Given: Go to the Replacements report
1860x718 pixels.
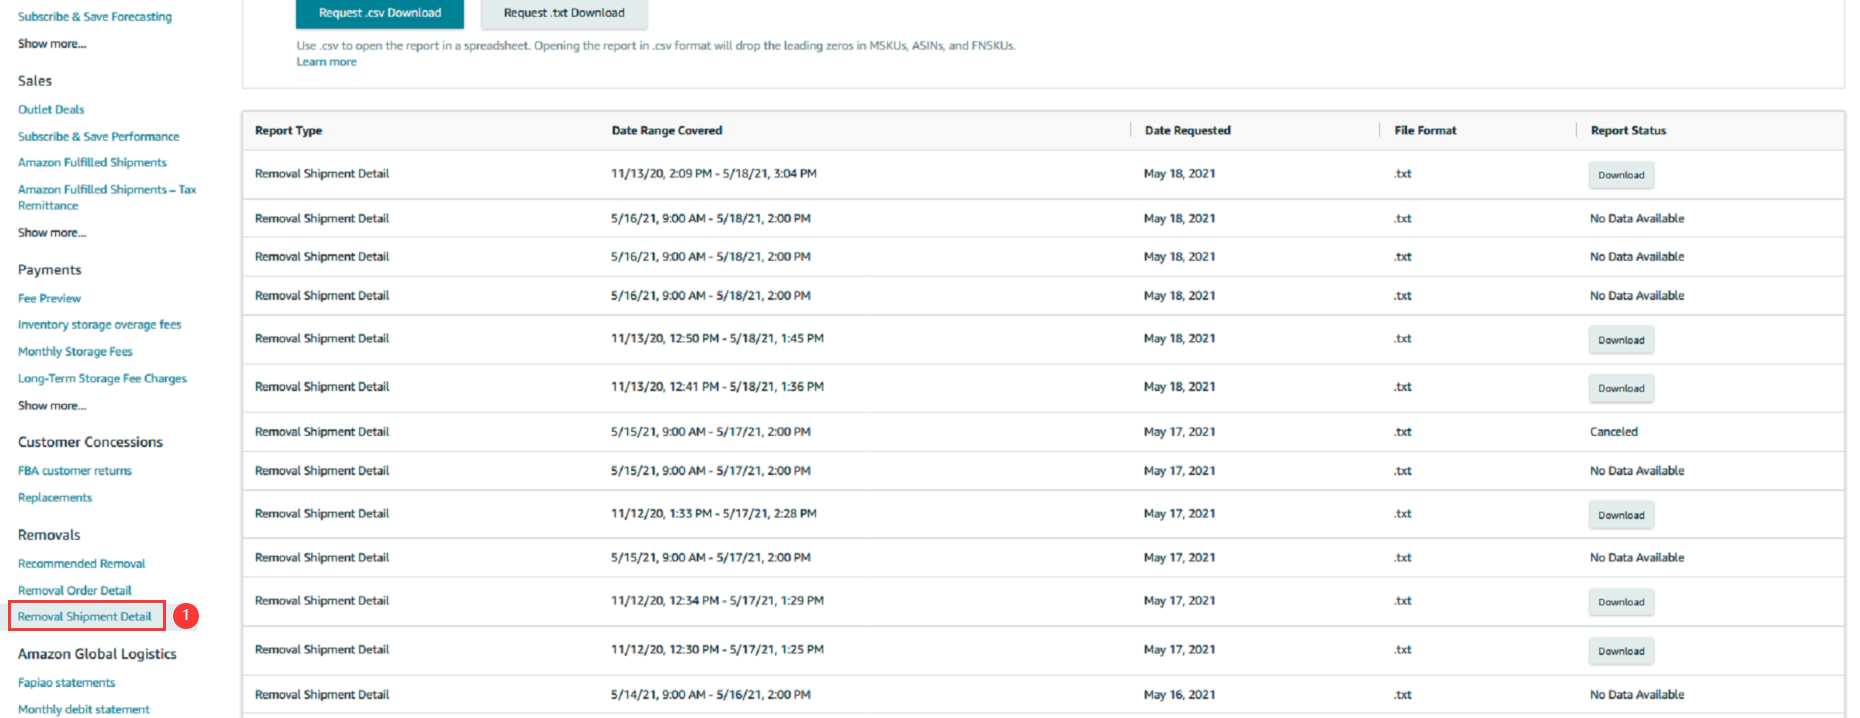Looking at the screenshot, I should tap(55, 498).
